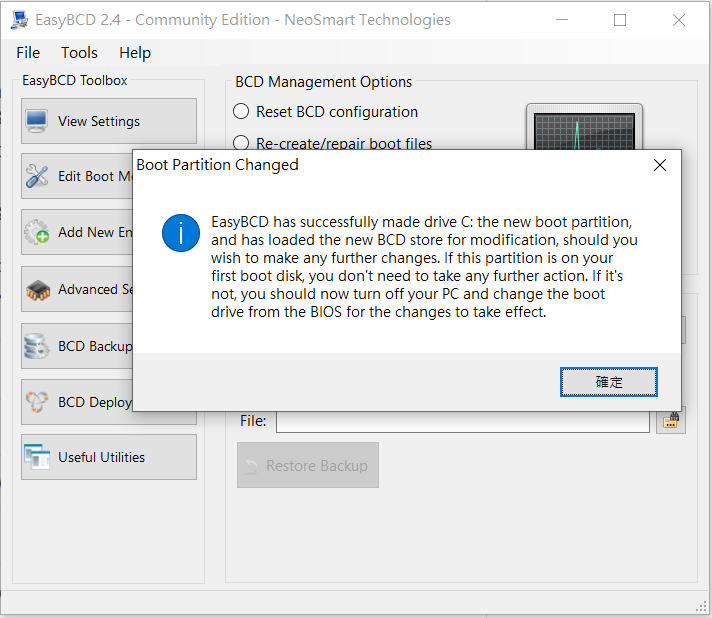Click the View Settings monitor icon

[36, 121]
